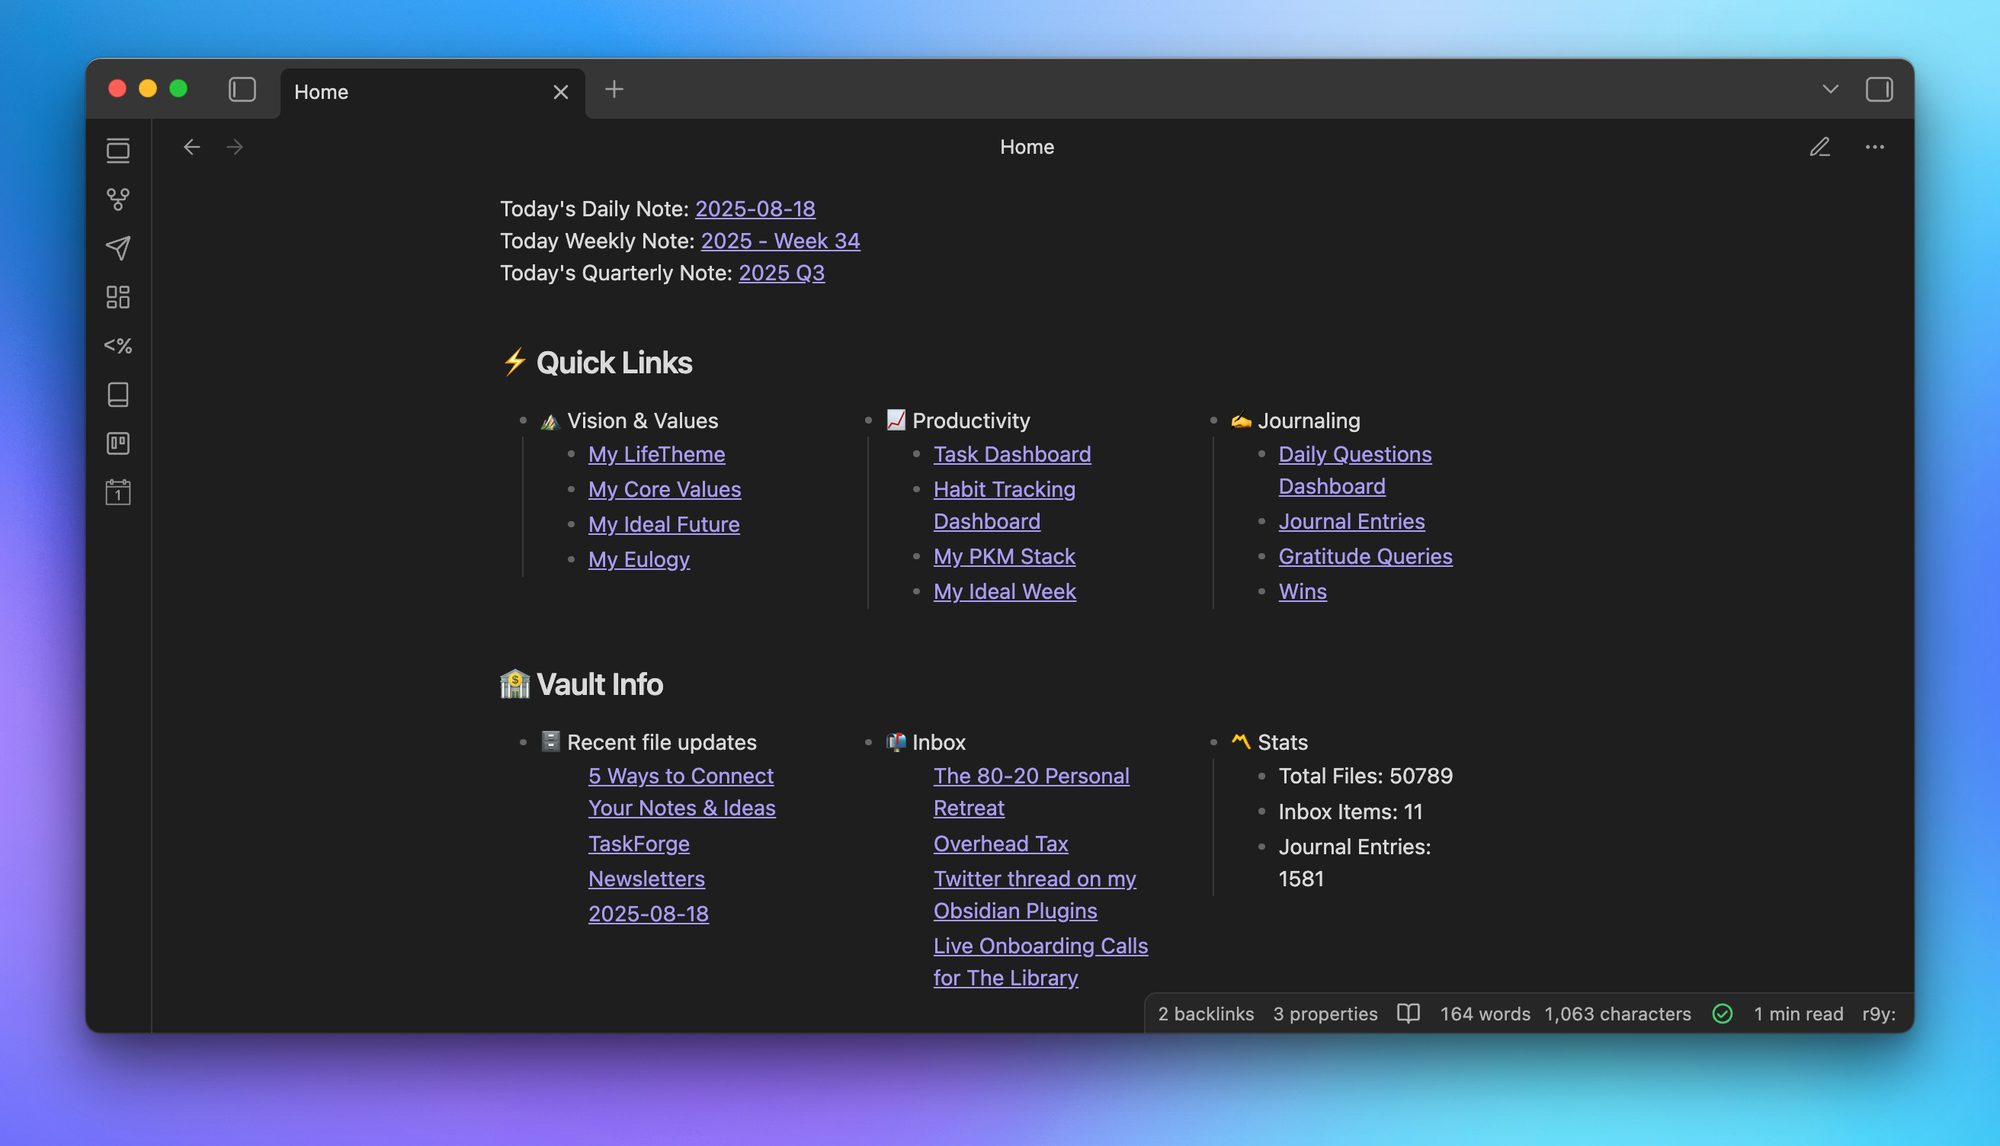Click the 2 backlinks status item
Image resolution: width=2000 pixels, height=1146 pixels.
1205,1014
